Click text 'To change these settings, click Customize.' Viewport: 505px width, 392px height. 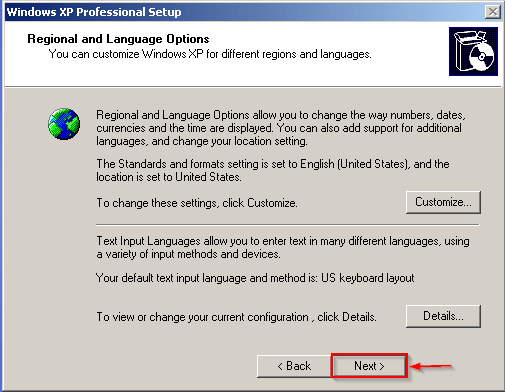click(x=197, y=203)
